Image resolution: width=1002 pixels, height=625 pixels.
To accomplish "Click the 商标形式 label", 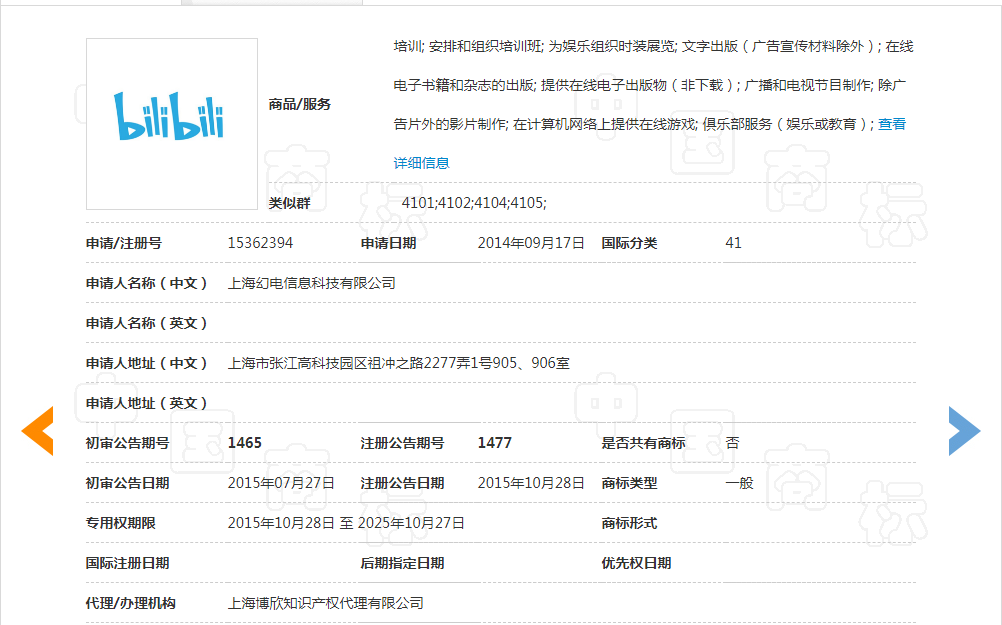I will pos(629,523).
